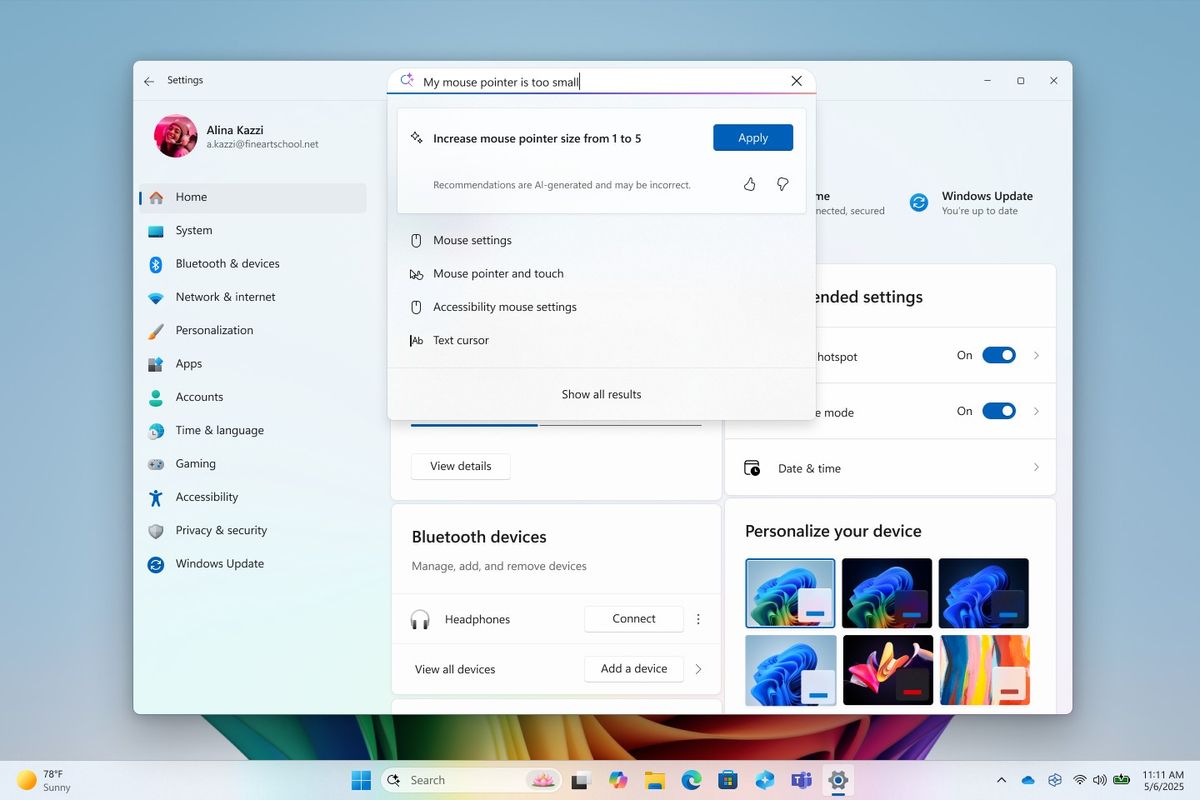The width and height of the screenshot is (1200, 800).
Task: Expand hidden icons in the system tray
Action: (1001, 779)
